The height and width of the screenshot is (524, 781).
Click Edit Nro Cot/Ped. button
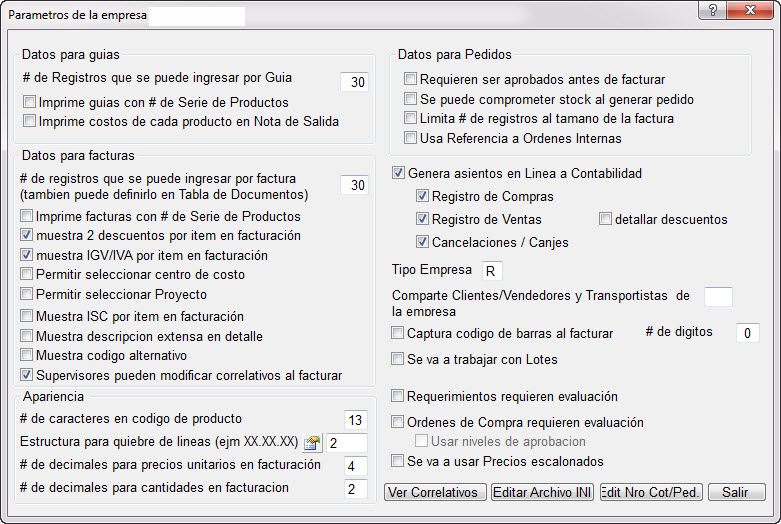(651, 492)
